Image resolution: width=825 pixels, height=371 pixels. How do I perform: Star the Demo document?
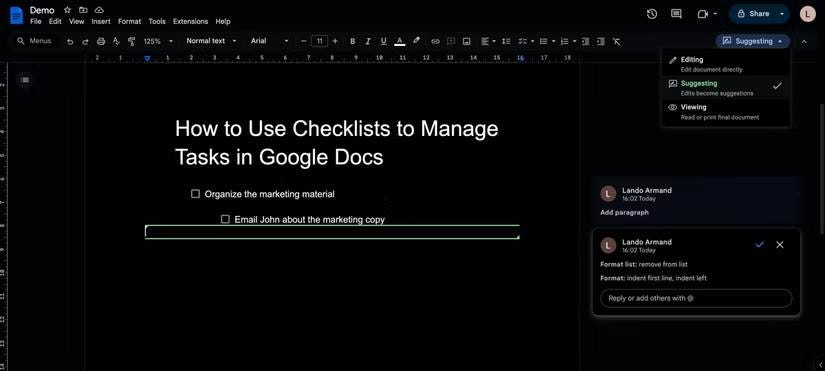tap(67, 10)
